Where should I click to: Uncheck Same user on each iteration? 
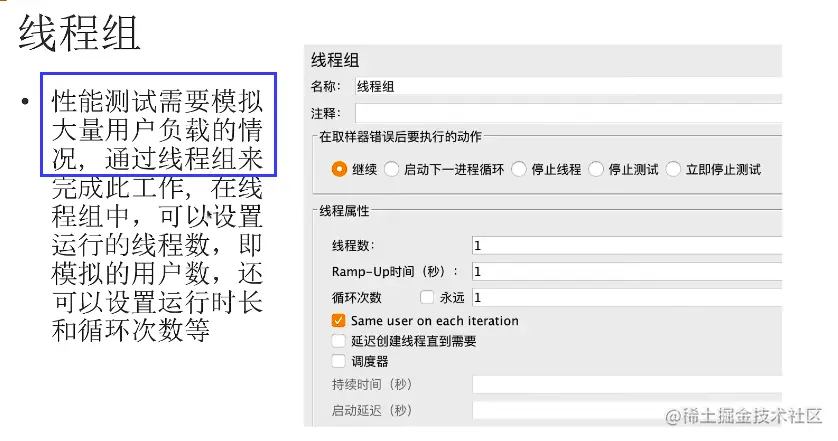338,321
